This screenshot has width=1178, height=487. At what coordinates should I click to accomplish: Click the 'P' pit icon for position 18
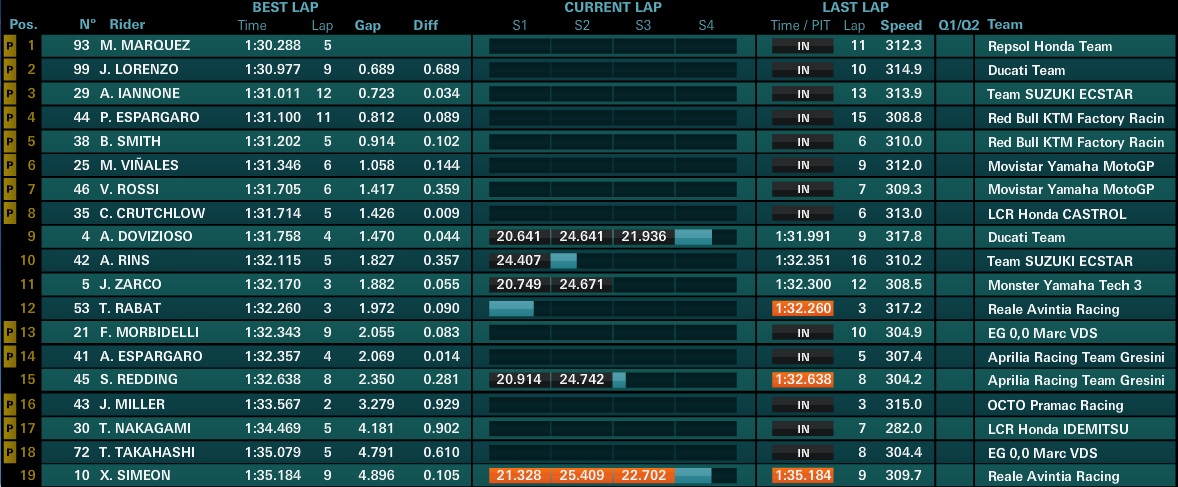pos(10,452)
